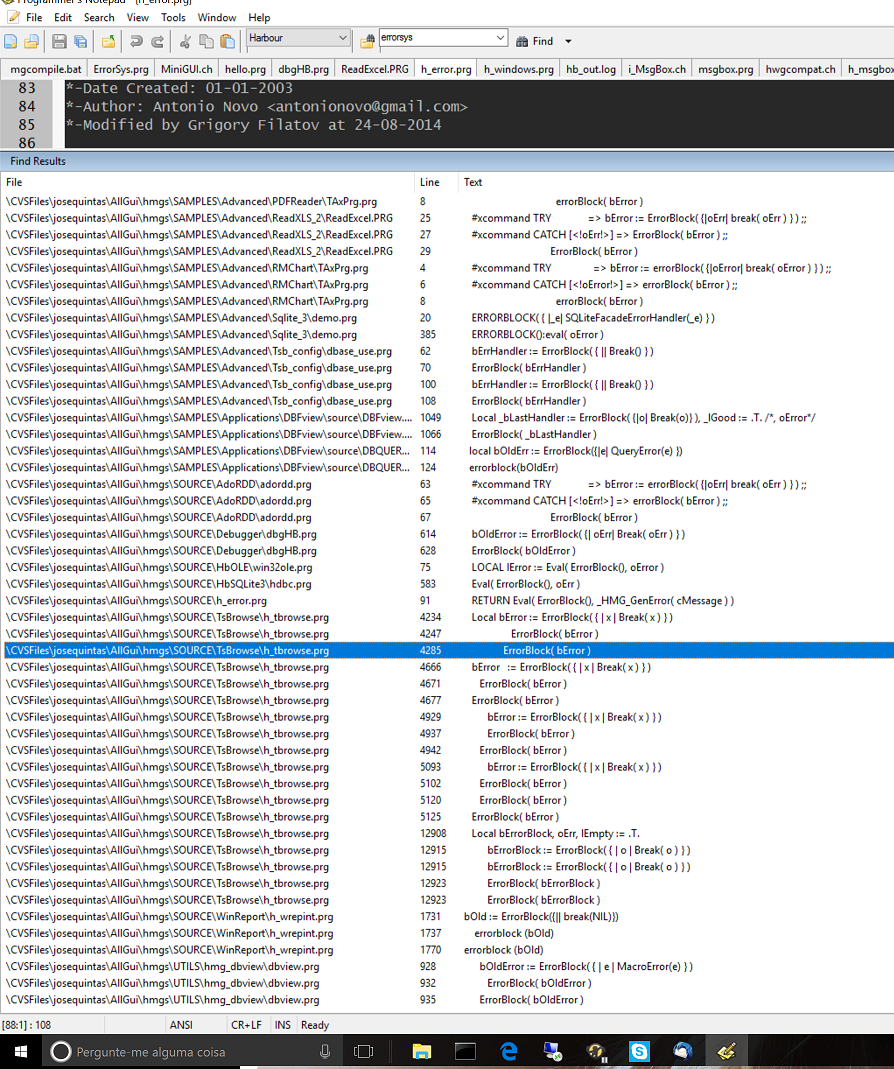The image size is (894, 1069).
Task: Open the Windows Start menu
Action: click(20, 1051)
